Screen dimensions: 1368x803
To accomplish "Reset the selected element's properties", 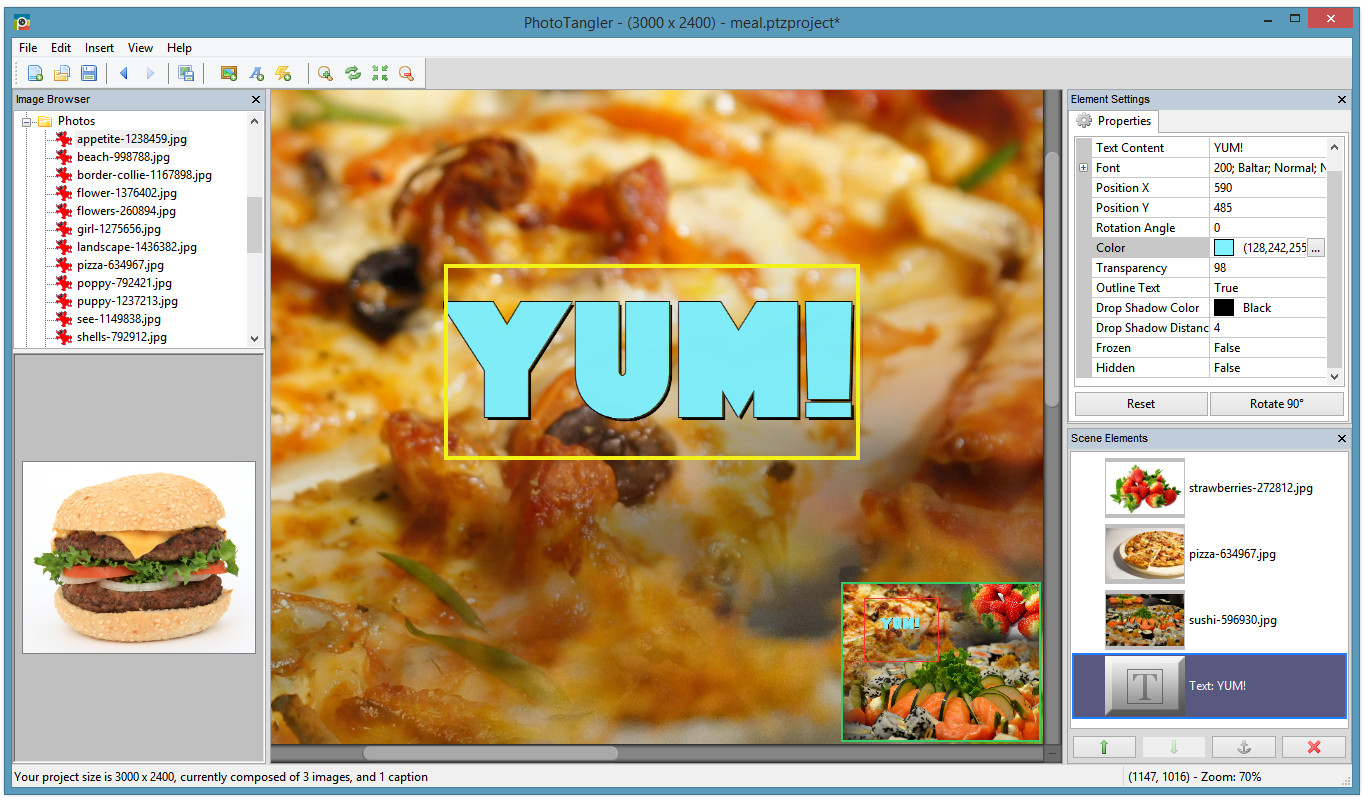I will 1140,403.
